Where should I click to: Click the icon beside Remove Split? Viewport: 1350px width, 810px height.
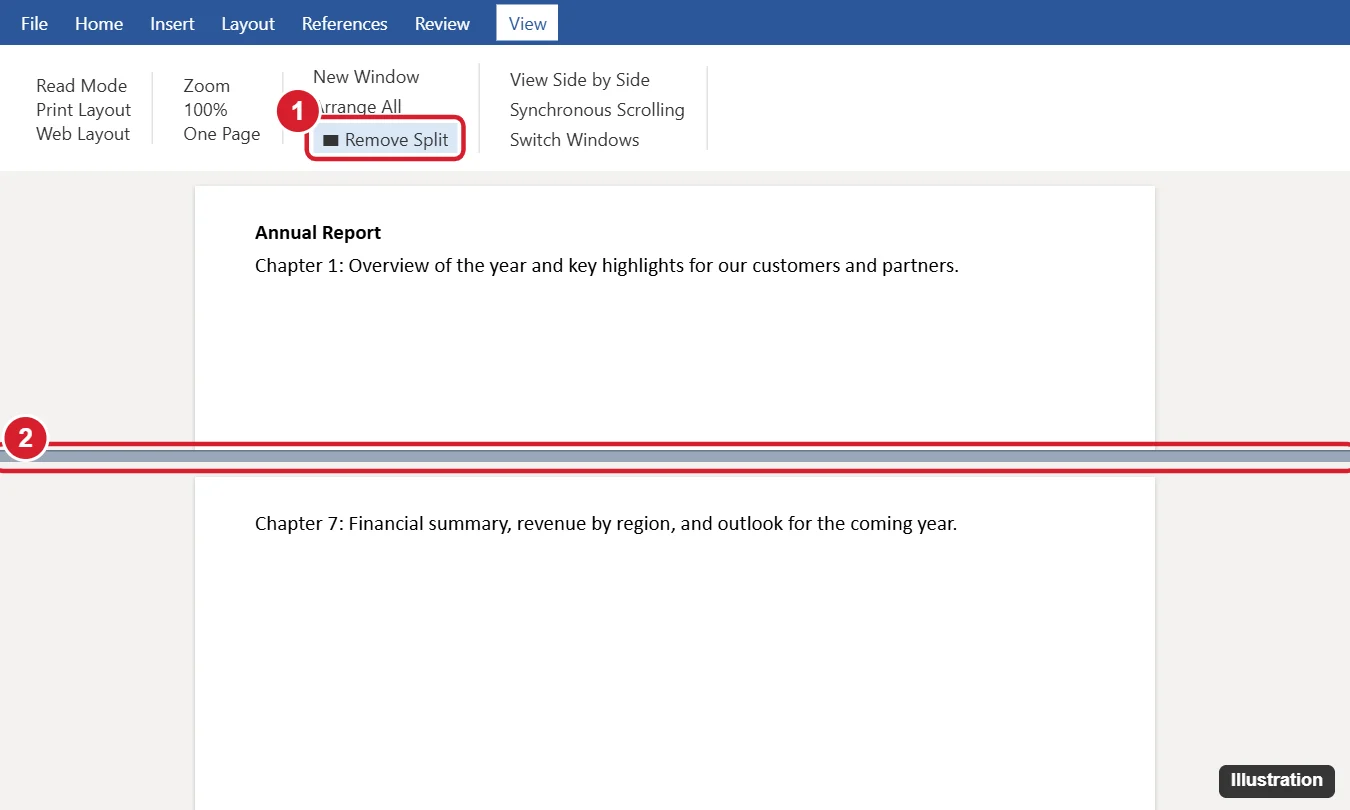[331, 141]
